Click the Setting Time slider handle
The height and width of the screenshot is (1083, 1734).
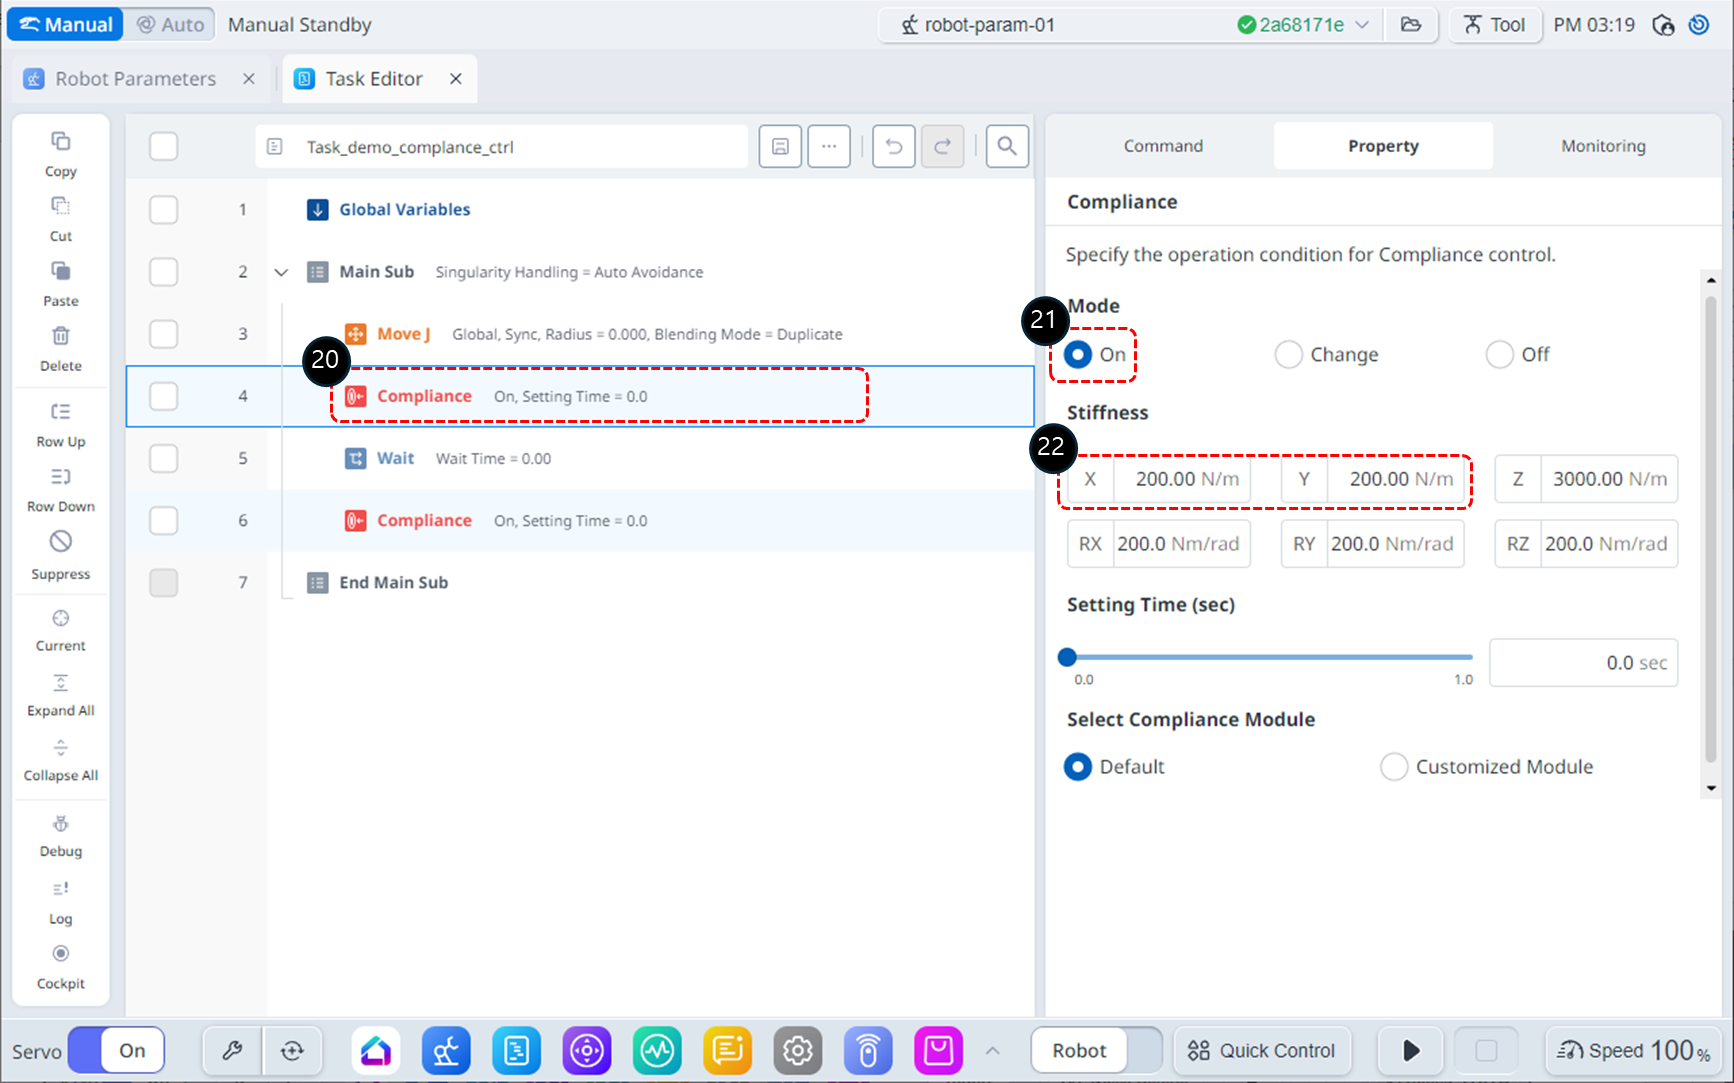pyautogui.click(x=1067, y=657)
